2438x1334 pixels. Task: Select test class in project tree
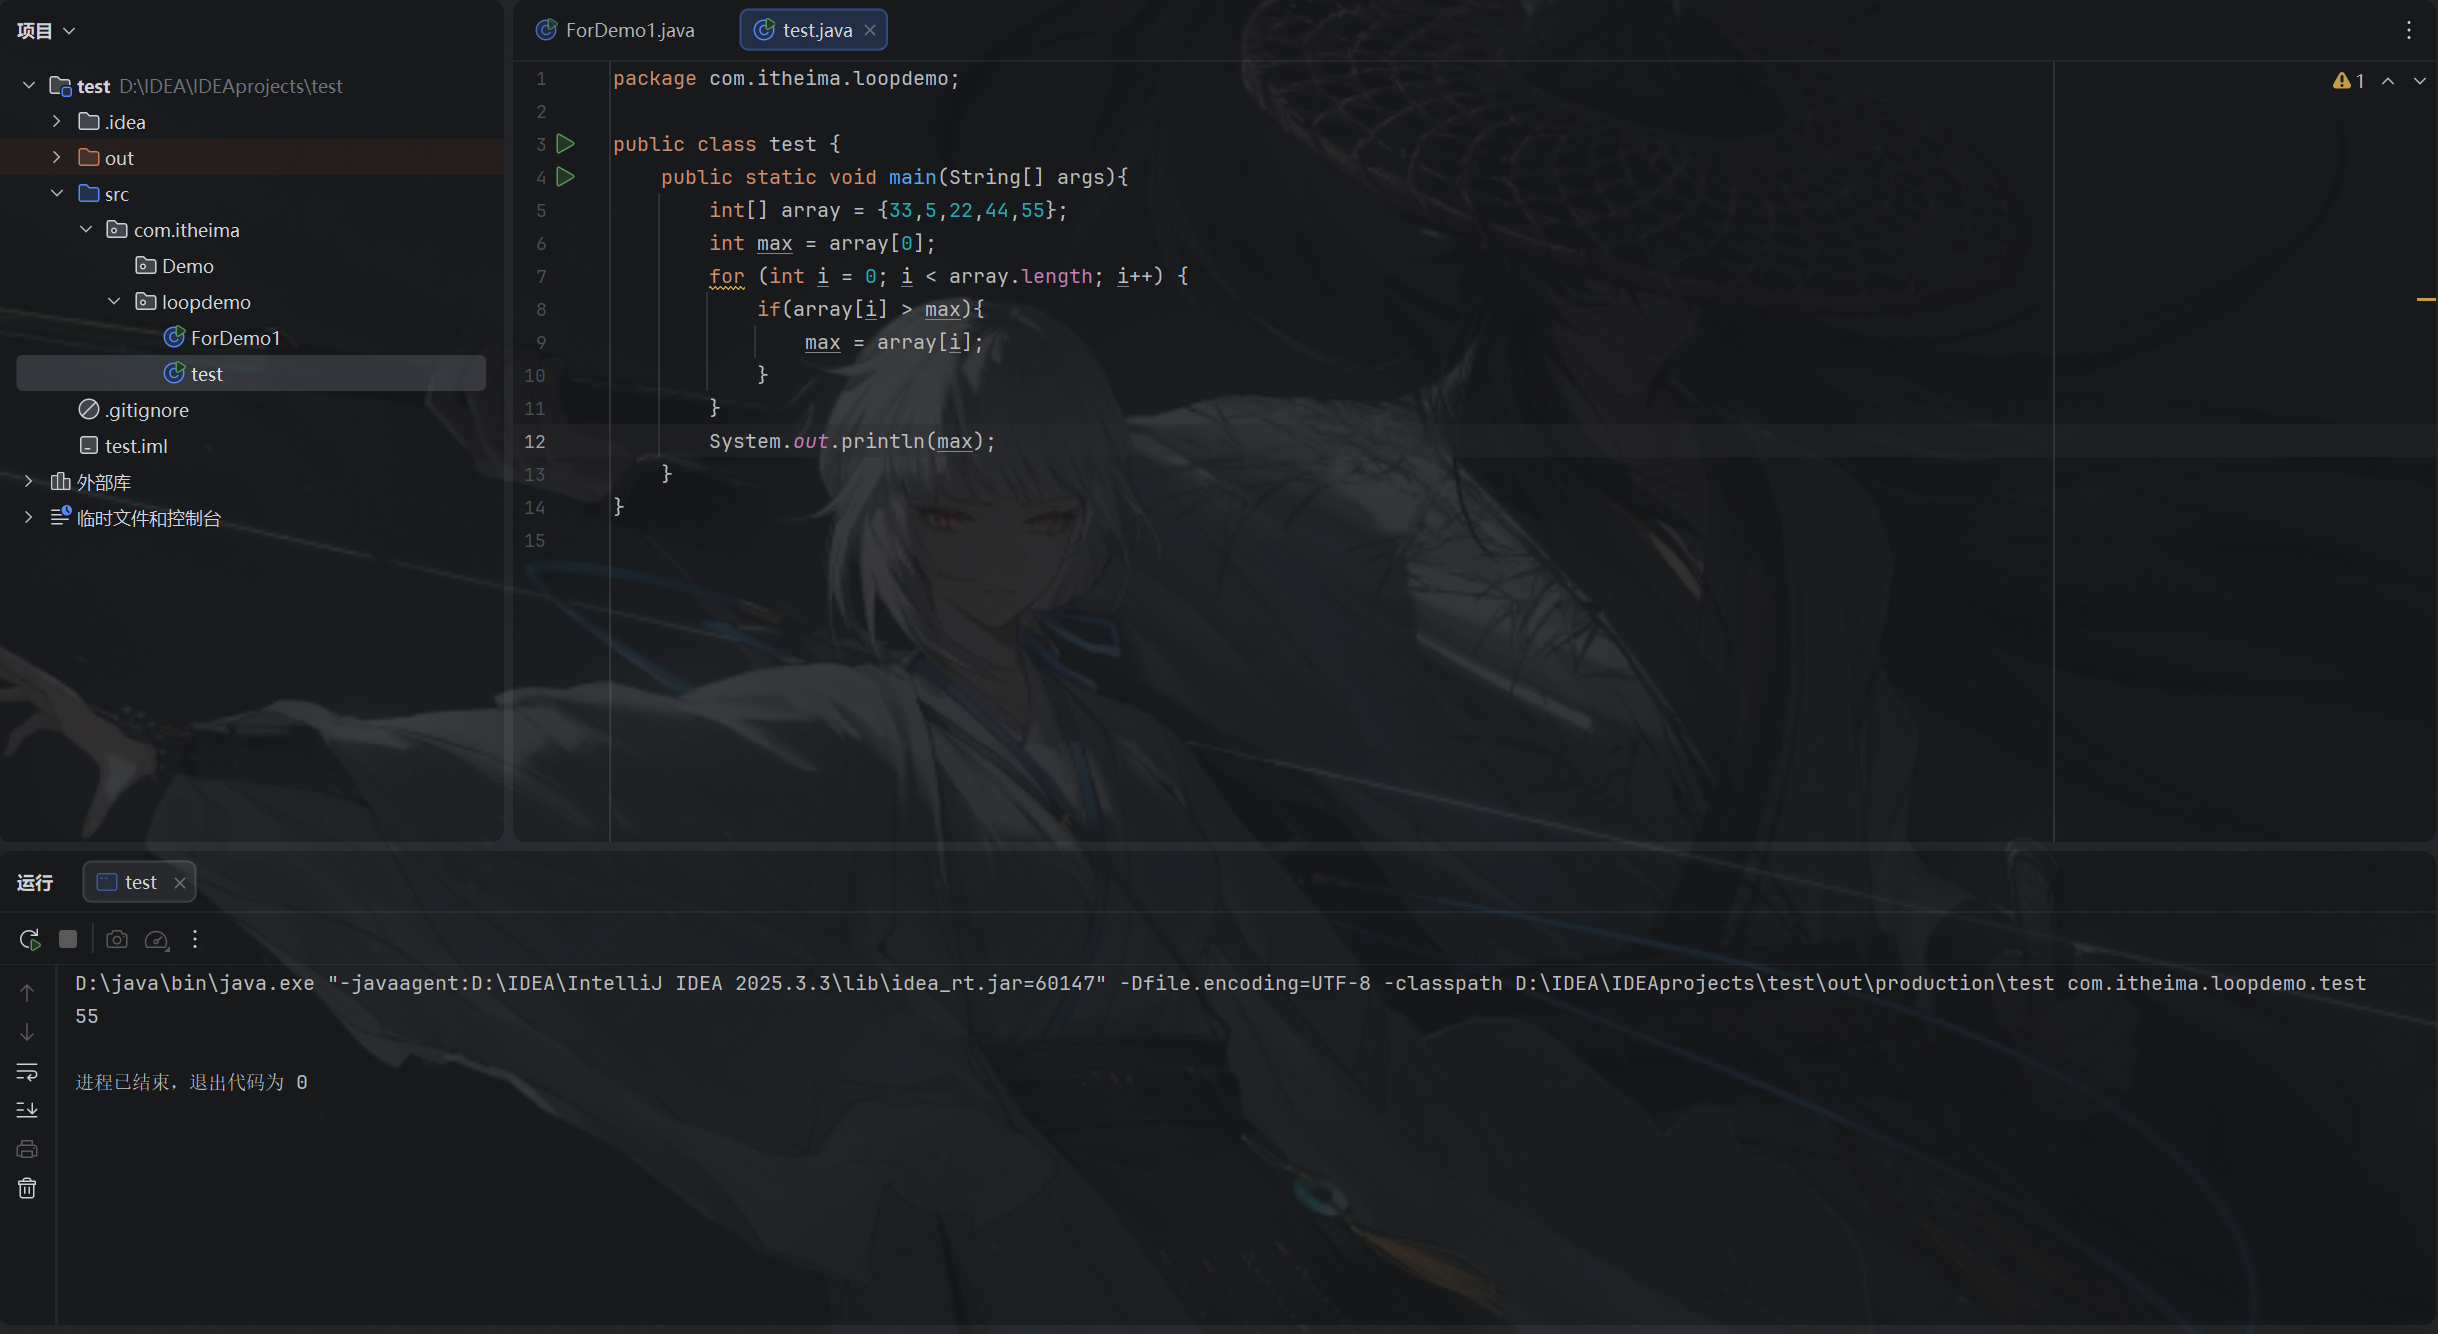251,374
